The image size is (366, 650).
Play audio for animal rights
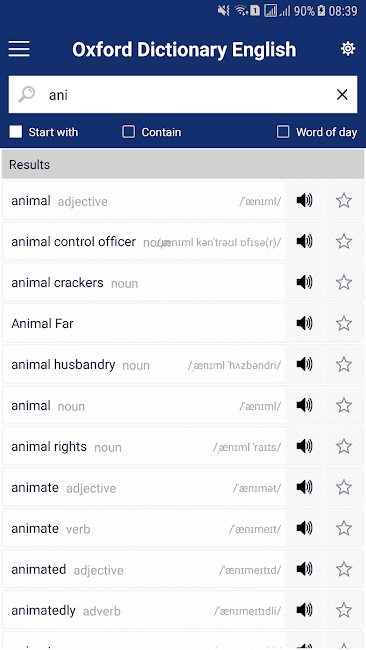(304, 446)
